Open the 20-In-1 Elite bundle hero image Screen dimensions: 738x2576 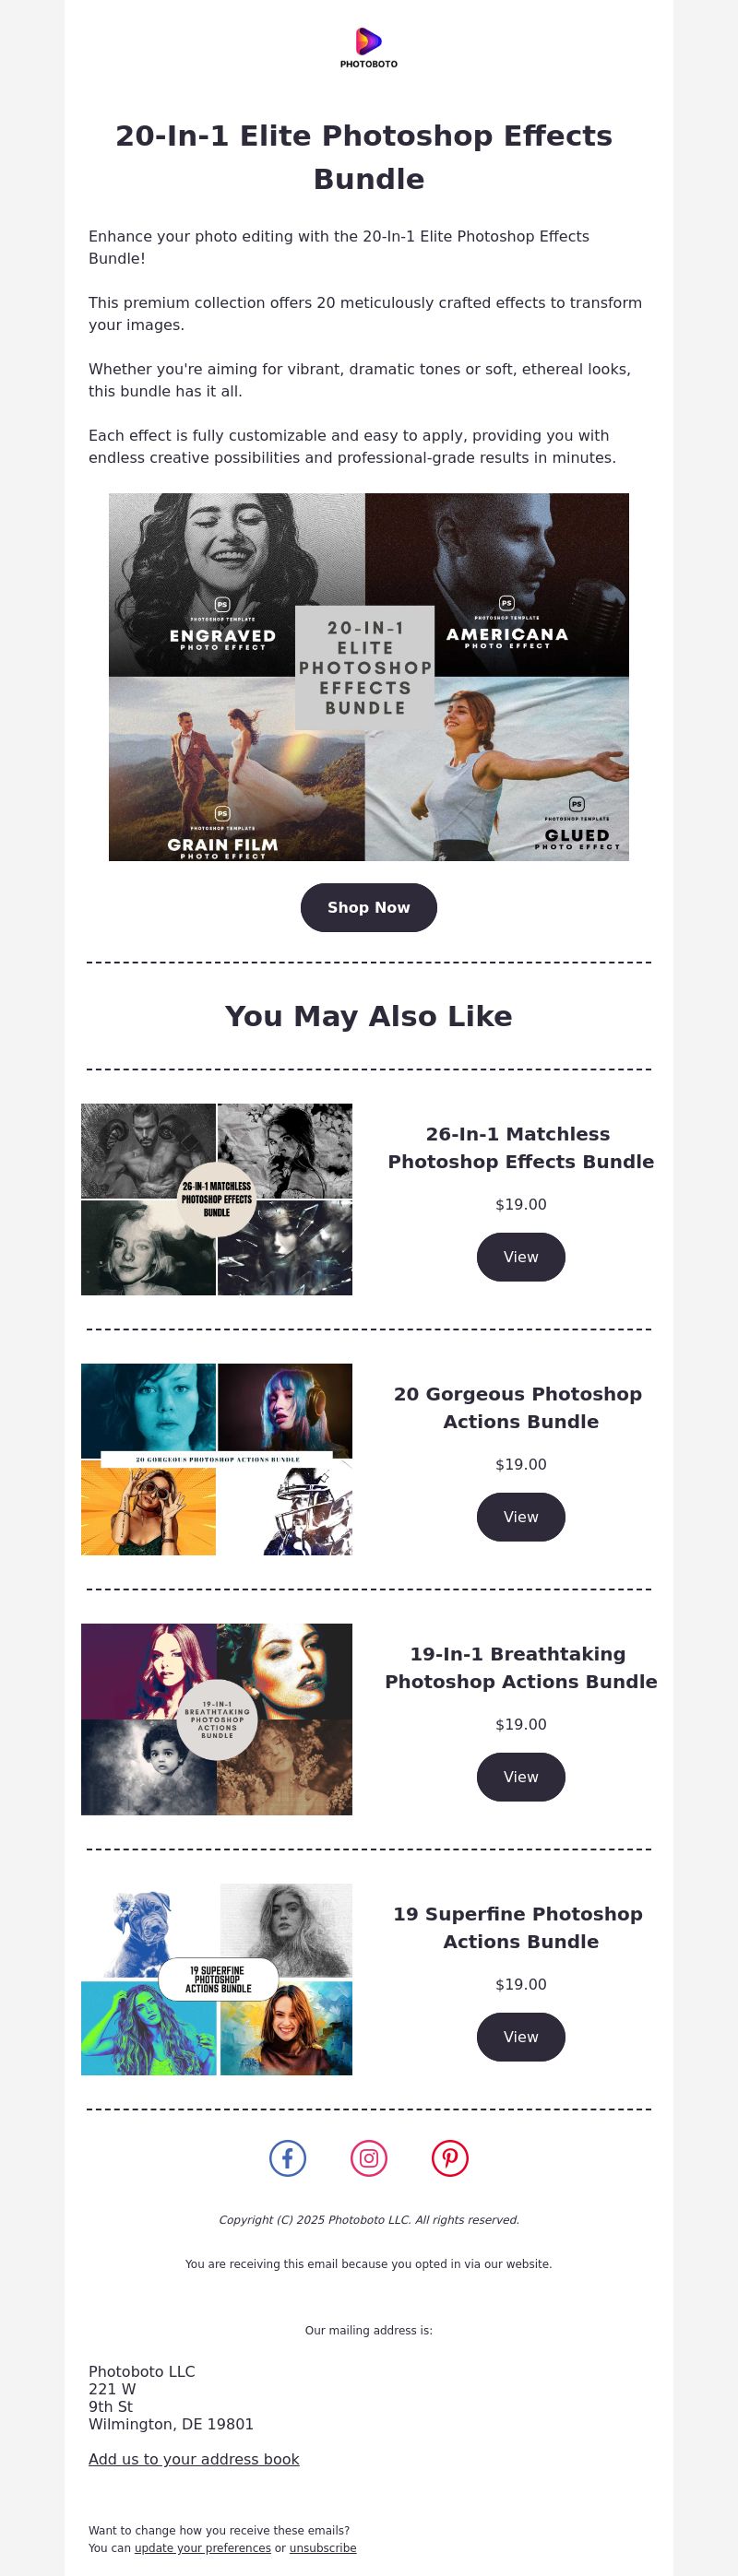click(369, 677)
